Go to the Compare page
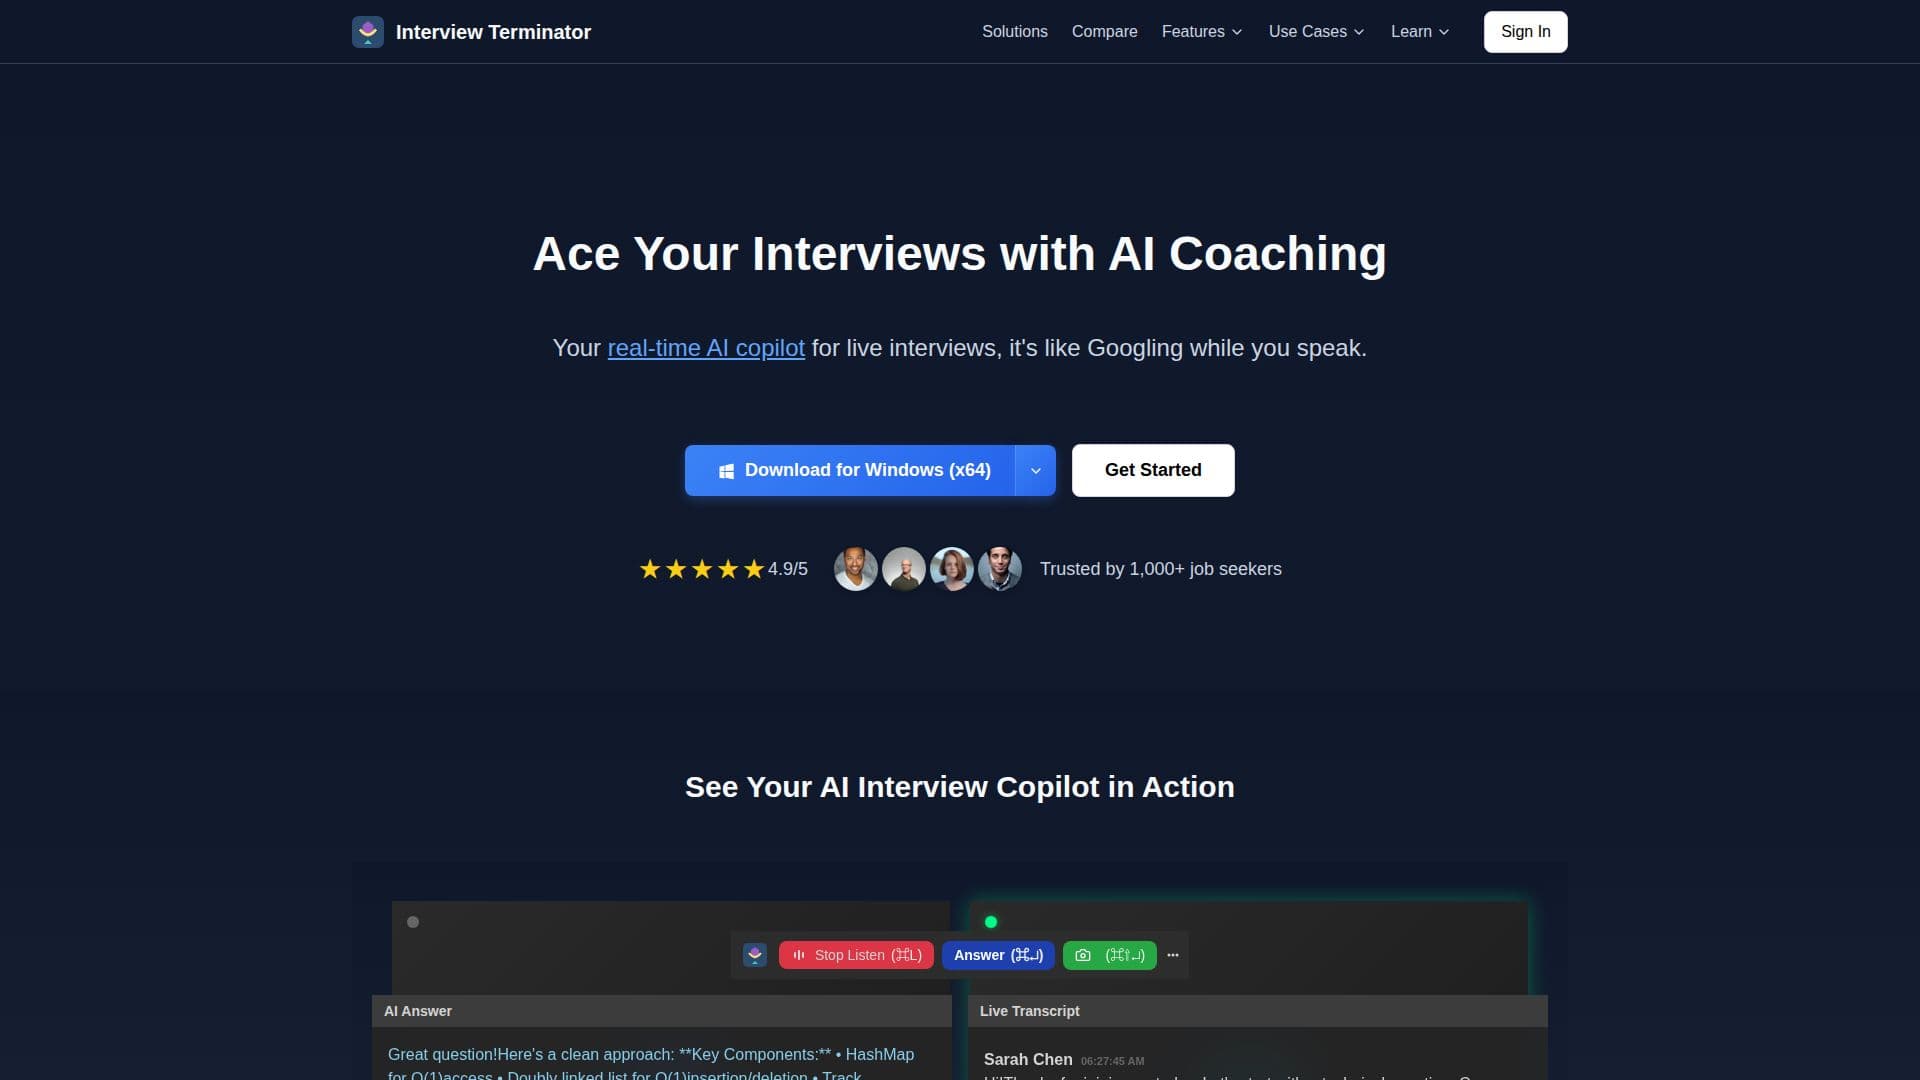This screenshot has height=1080, width=1920. (1104, 32)
